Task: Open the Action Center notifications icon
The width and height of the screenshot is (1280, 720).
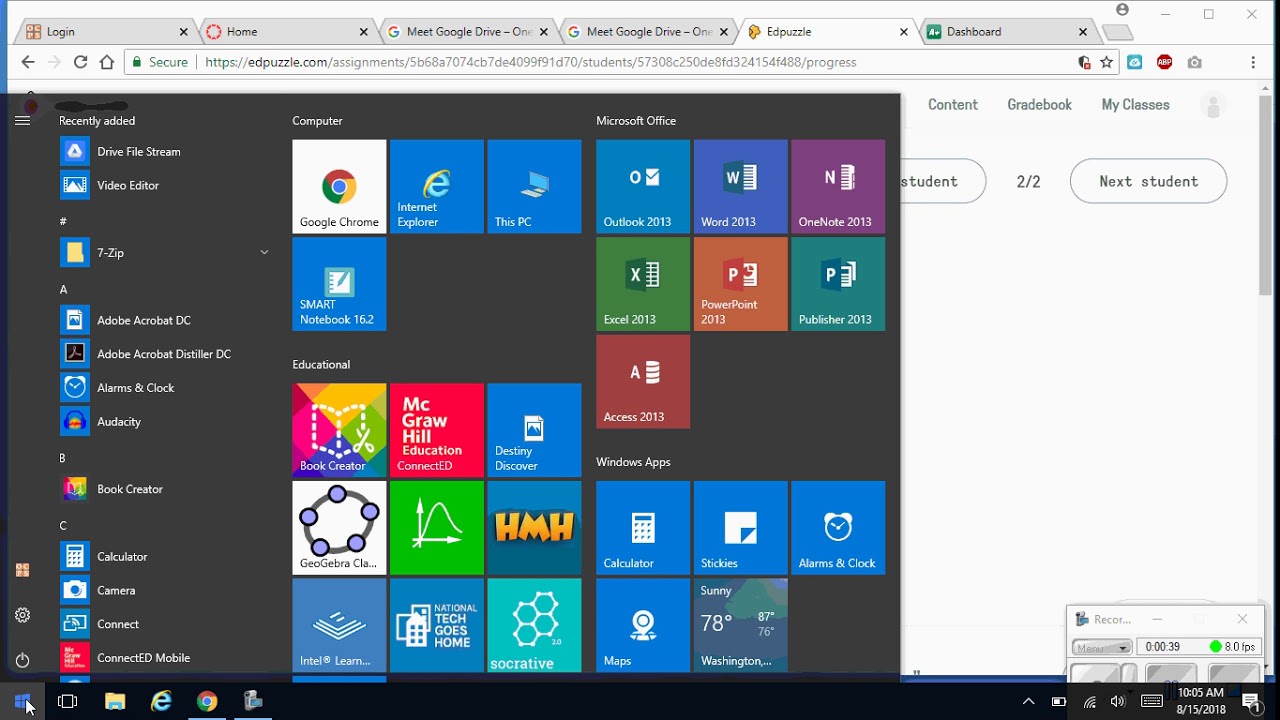Action: (1250, 701)
